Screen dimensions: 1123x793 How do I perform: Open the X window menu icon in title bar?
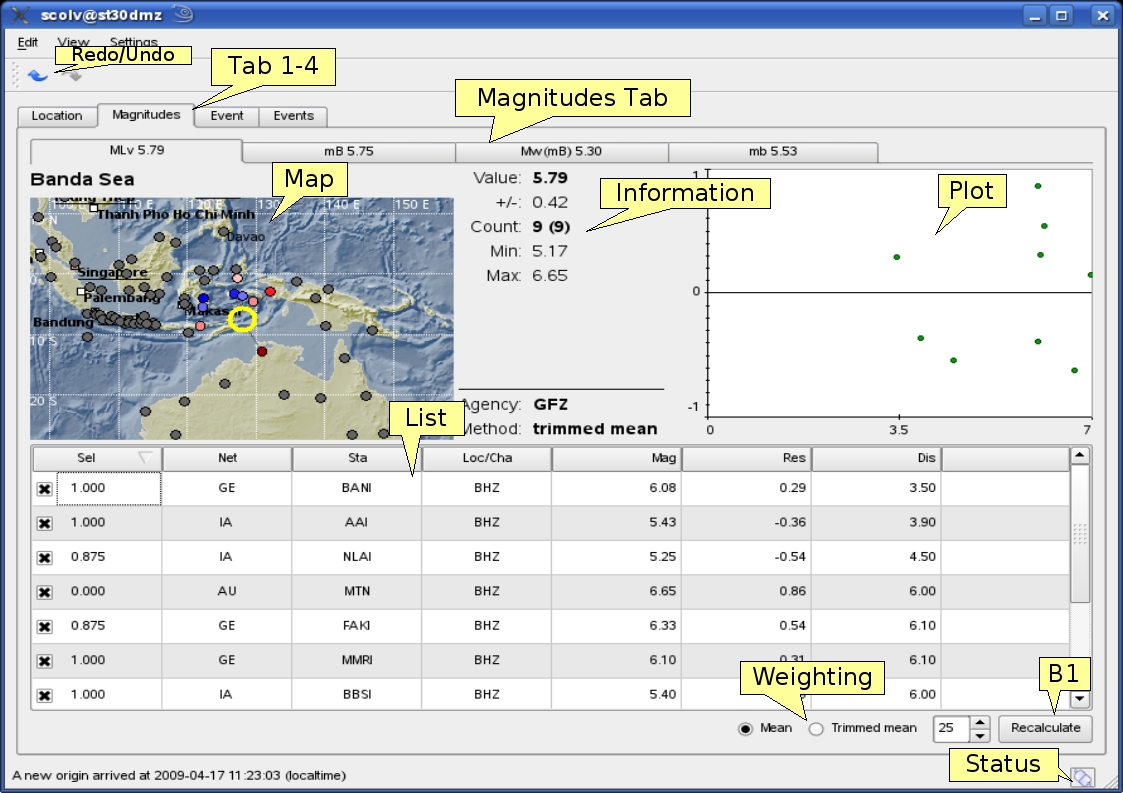coord(20,14)
